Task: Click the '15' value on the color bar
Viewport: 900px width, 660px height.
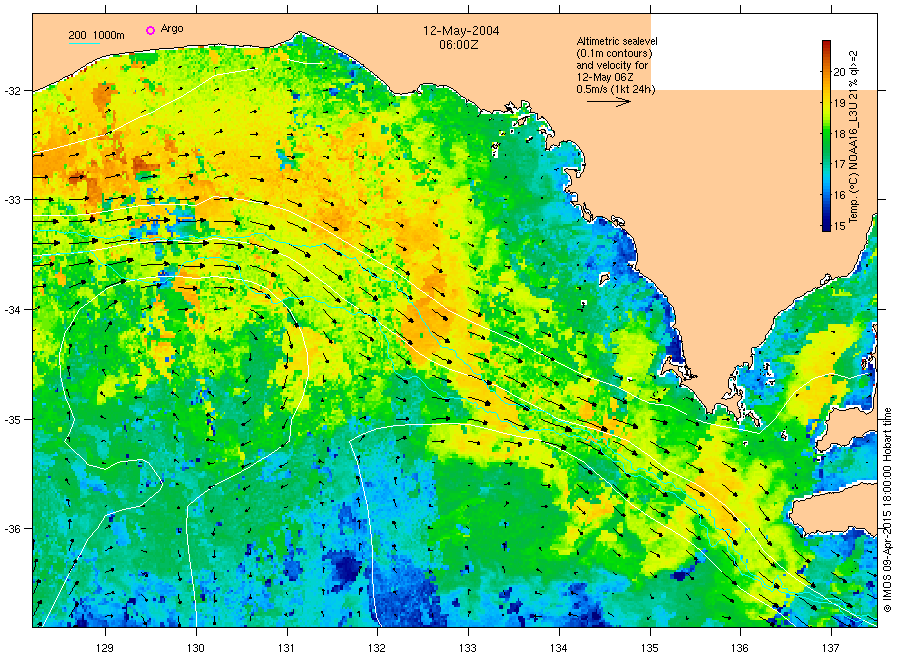Action: pos(839,226)
